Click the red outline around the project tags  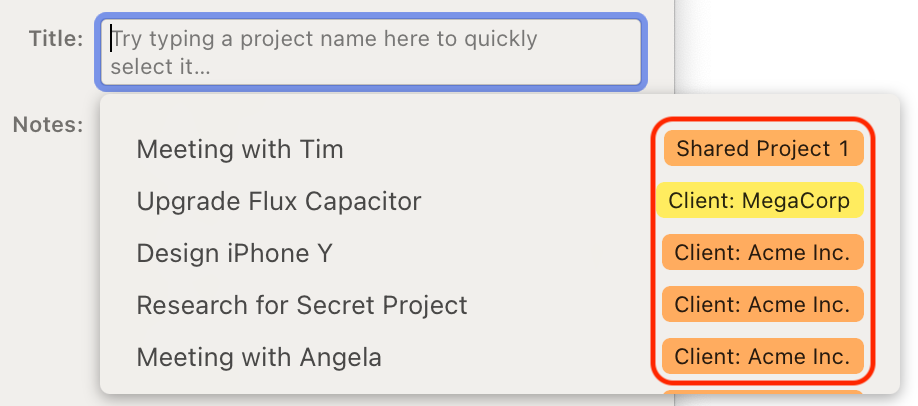(x=872, y=250)
